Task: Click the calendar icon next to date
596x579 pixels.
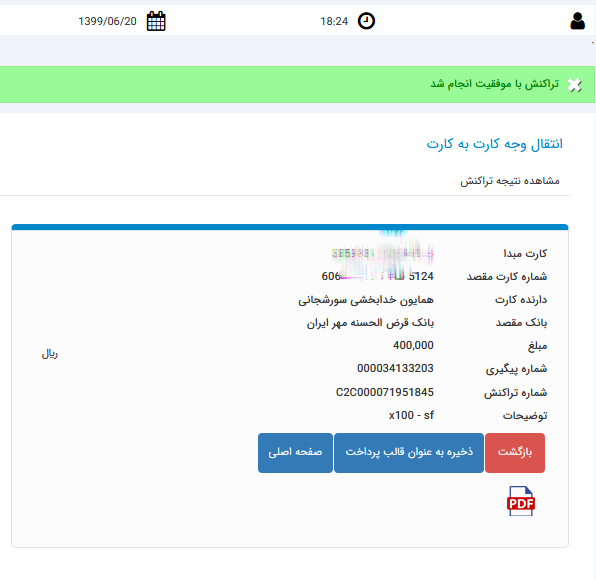Action: [x=156, y=21]
